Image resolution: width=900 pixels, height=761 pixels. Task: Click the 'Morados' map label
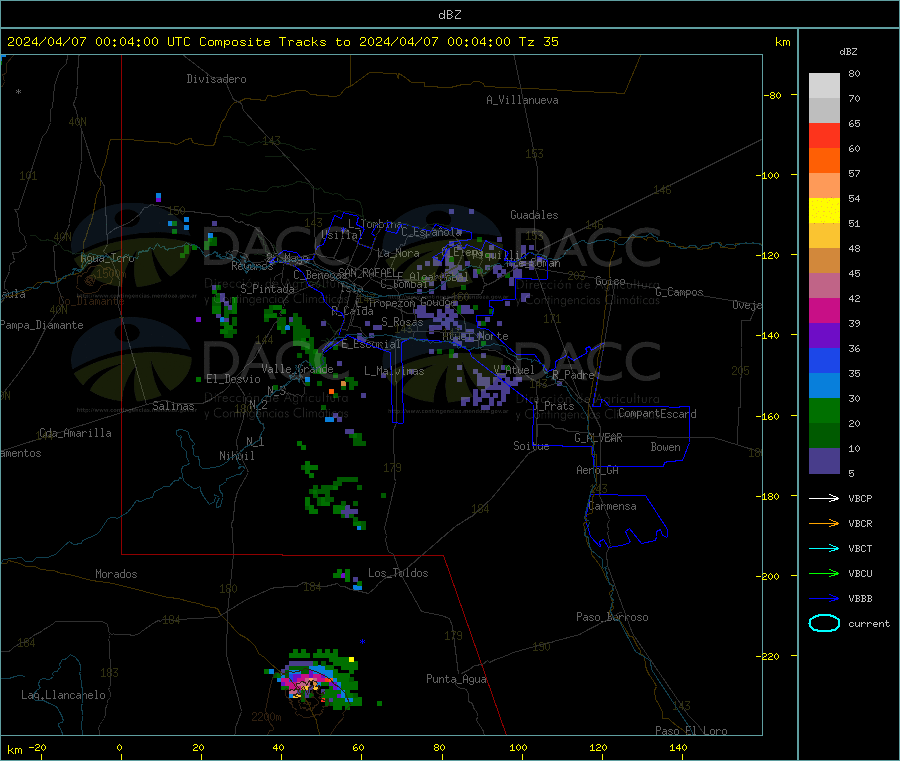tap(116, 574)
